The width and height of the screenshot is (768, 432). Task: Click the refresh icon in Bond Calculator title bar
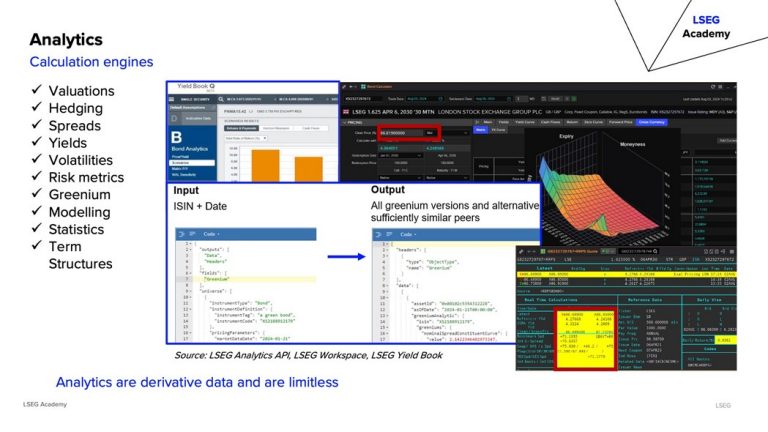pyautogui.click(x=713, y=87)
